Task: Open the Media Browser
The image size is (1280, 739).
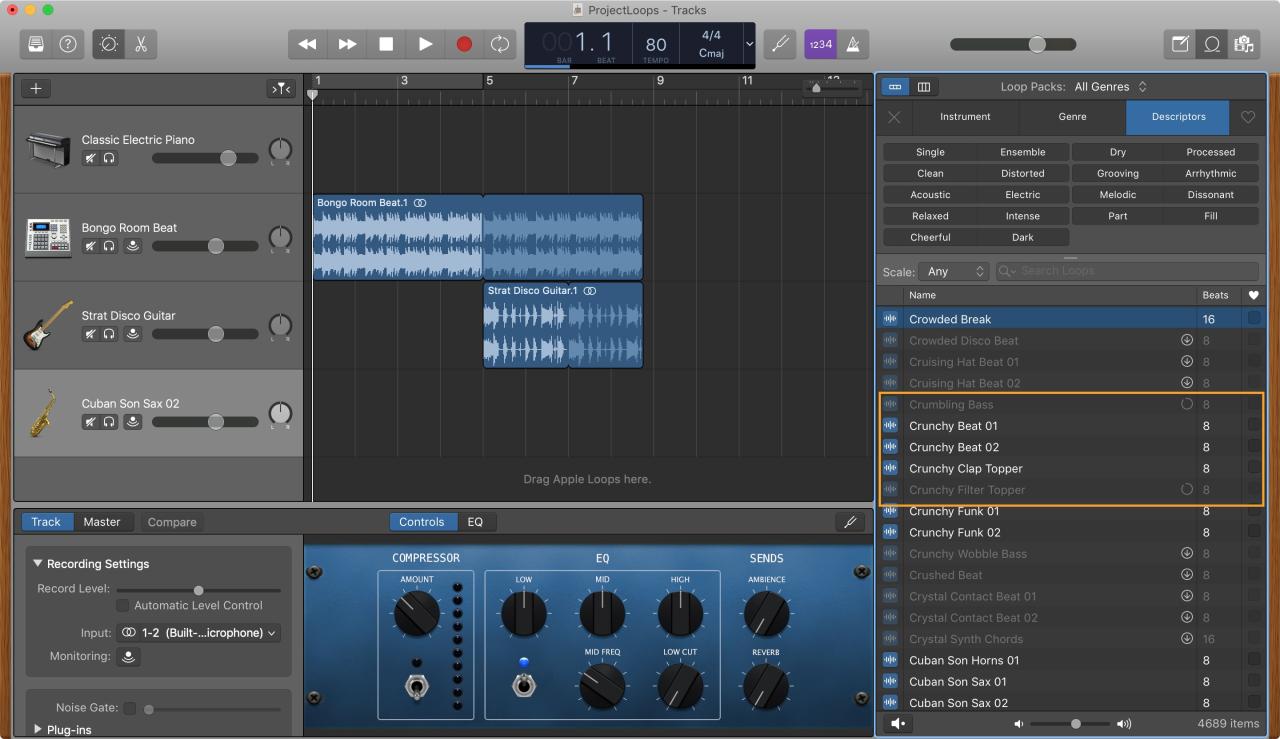Action: 1244,44
